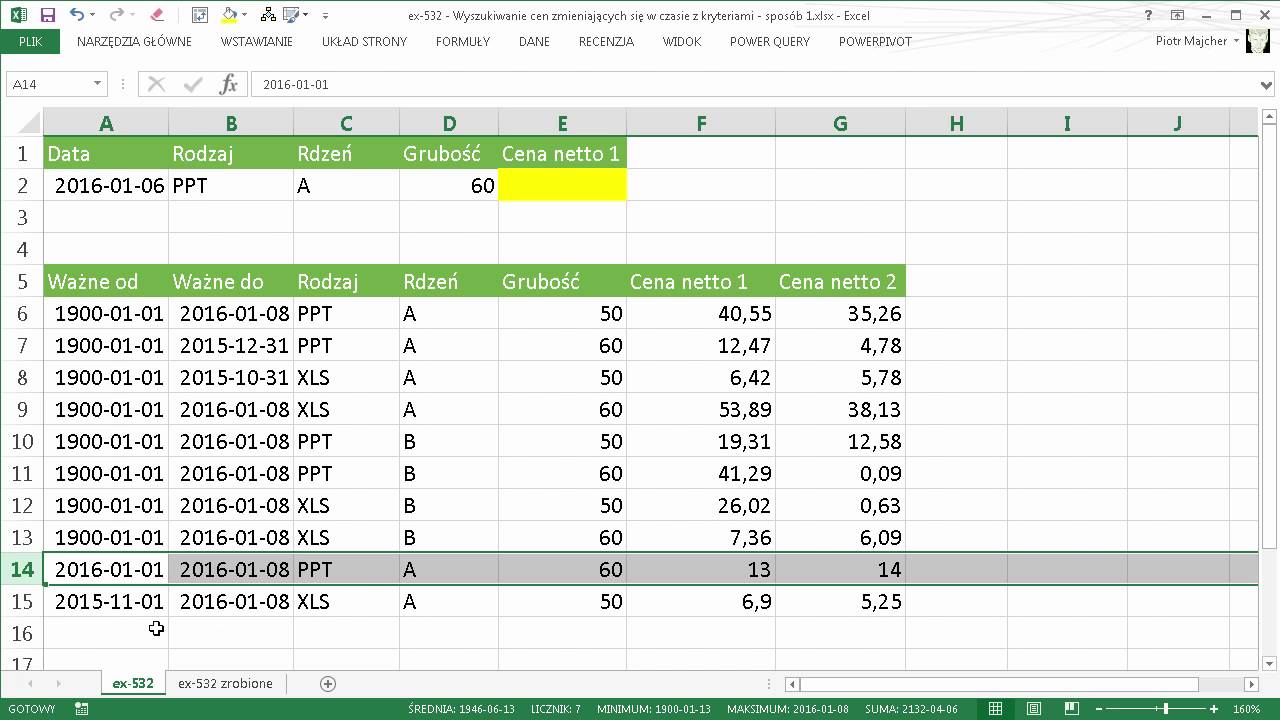Go to the previous sheet tab arrow

coord(30,684)
